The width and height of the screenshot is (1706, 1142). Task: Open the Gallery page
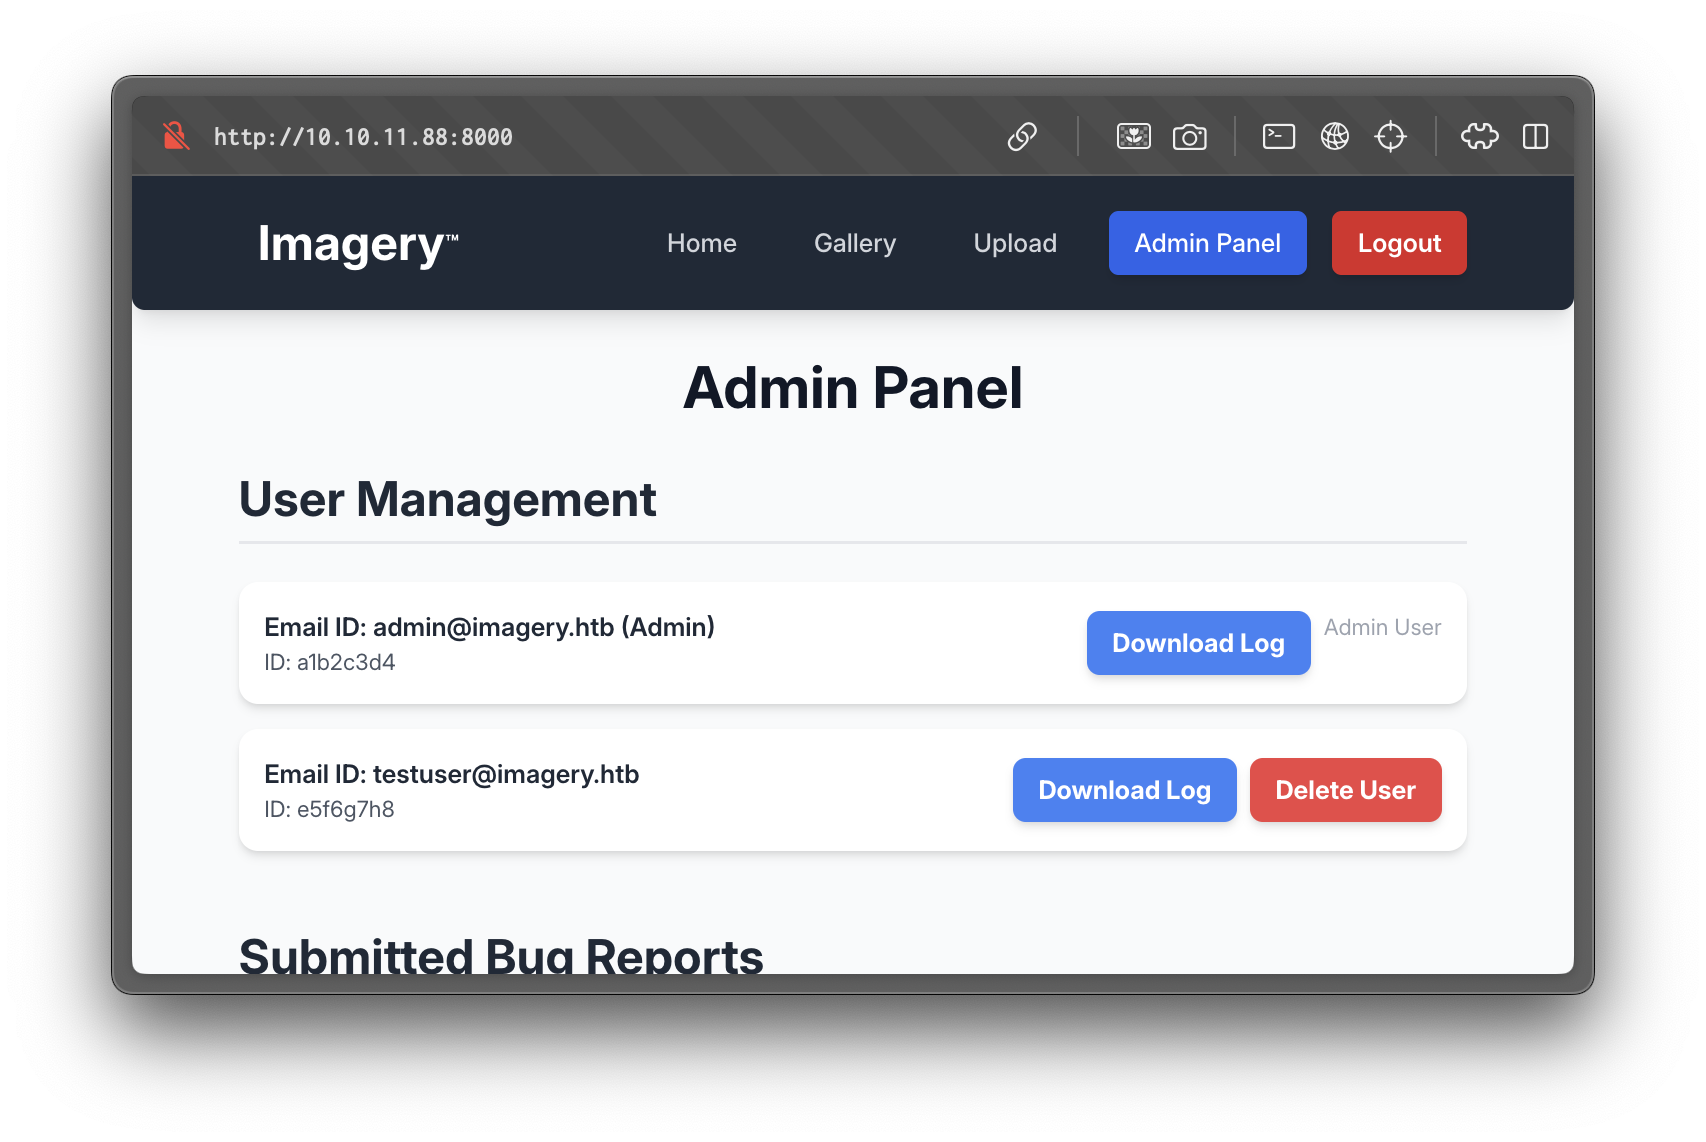854,243
